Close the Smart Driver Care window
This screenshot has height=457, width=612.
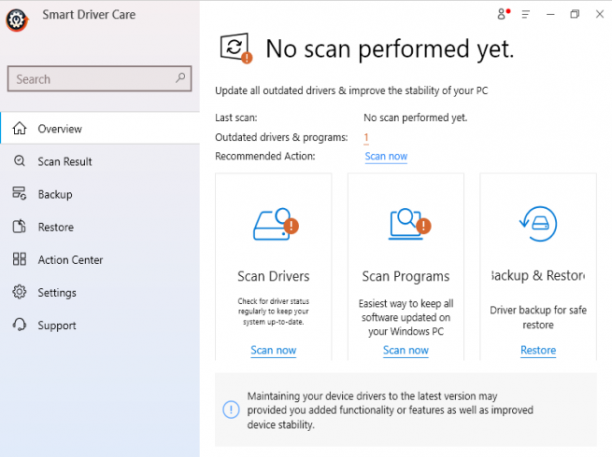(600, 14)
